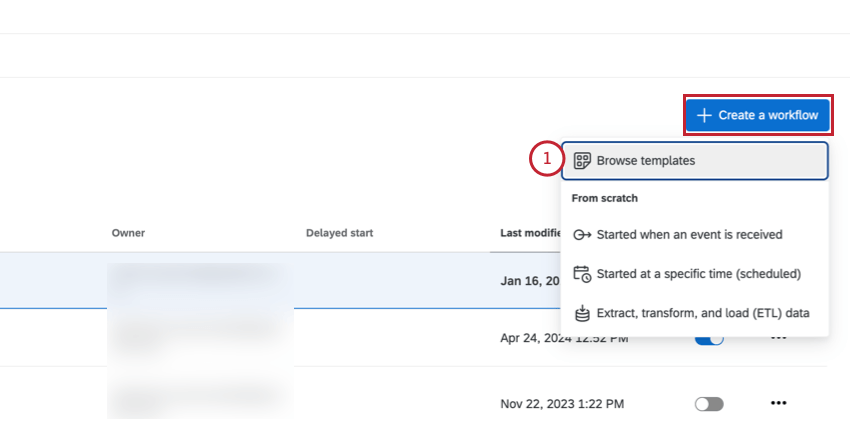
Task: Click the event-received arrow icon
Action: click(x=582, y=235)
